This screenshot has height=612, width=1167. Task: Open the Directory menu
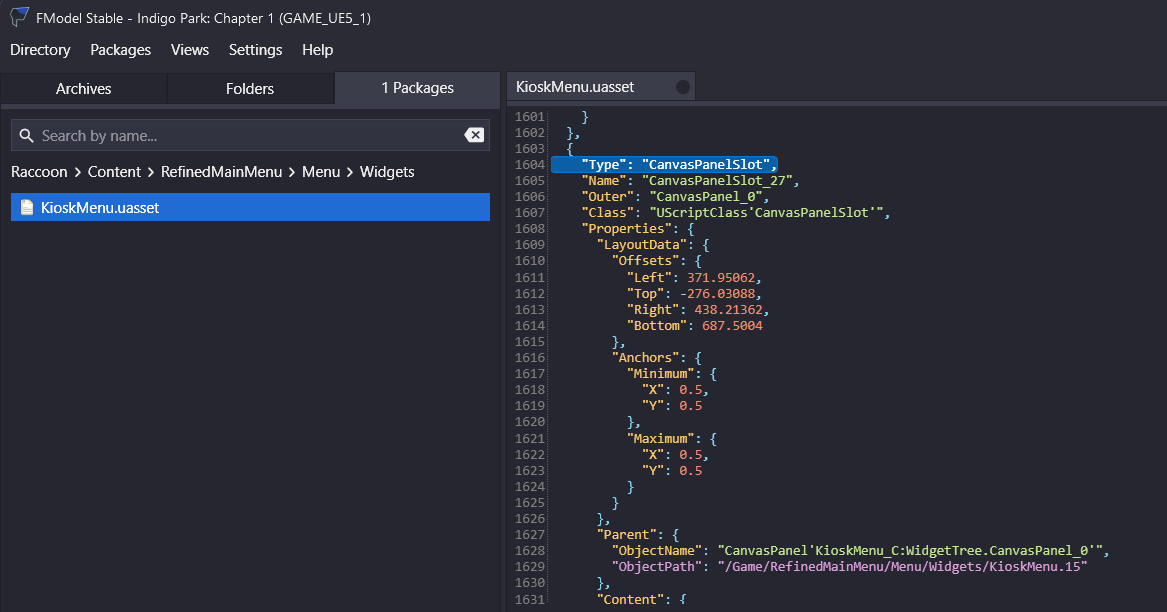coord(40,50)
